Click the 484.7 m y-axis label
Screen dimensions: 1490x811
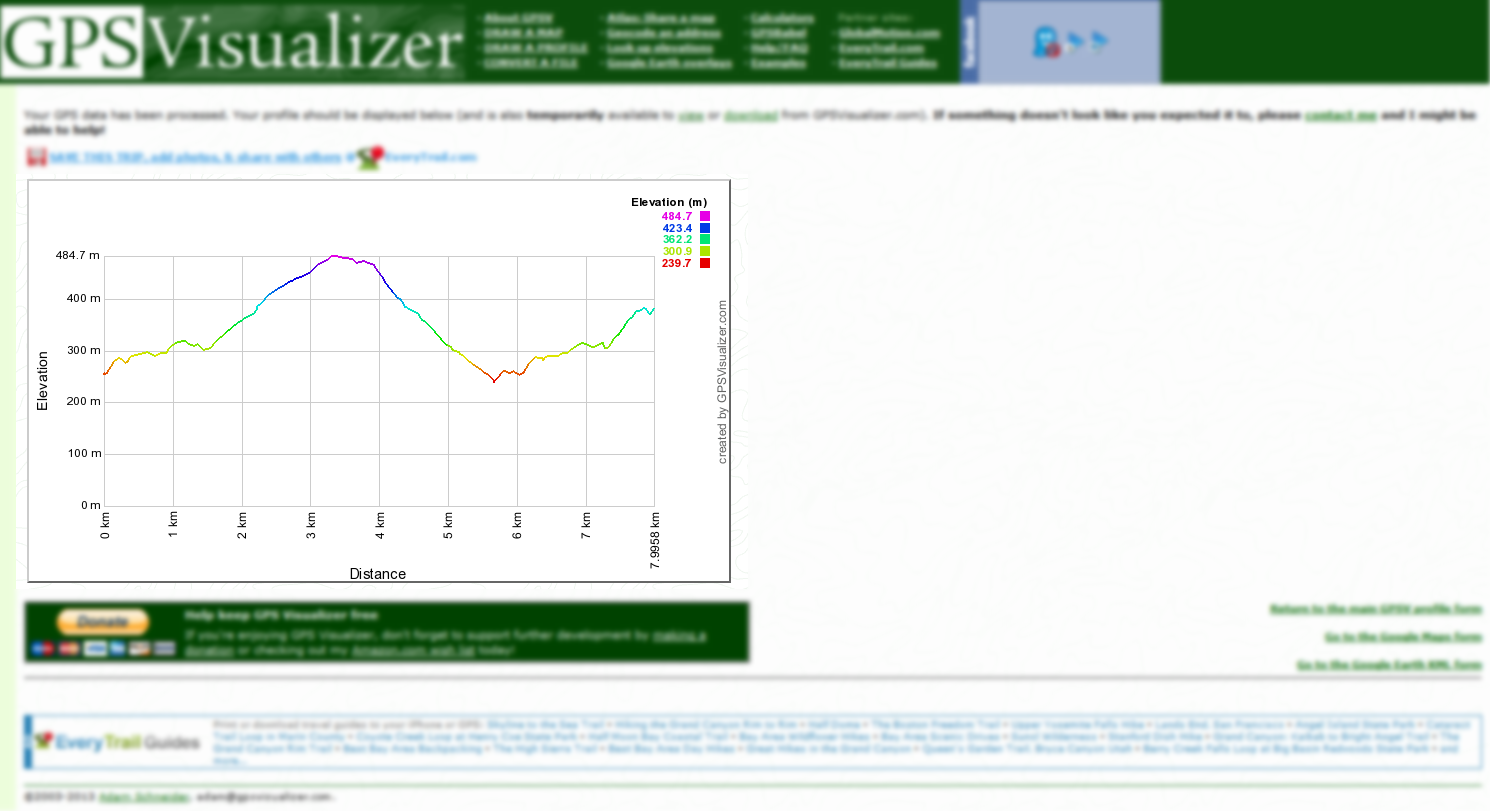[x=78, y=256]
